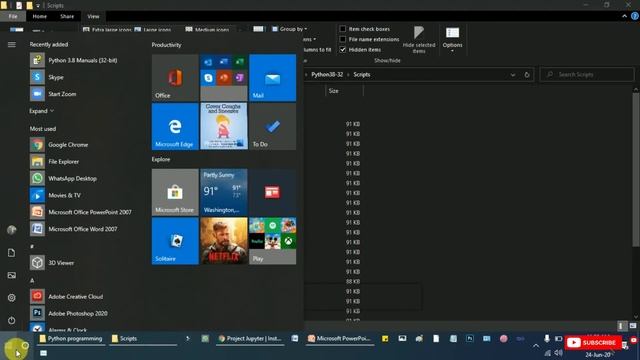Open the Sticky Notes taskbar icon
The image size is (640, 360).
385,338
